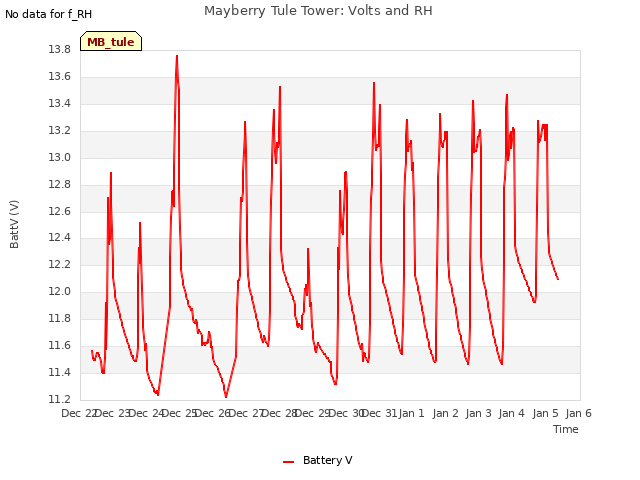Click the Jan 2 x-axis tick label

[x=445, y=413]
